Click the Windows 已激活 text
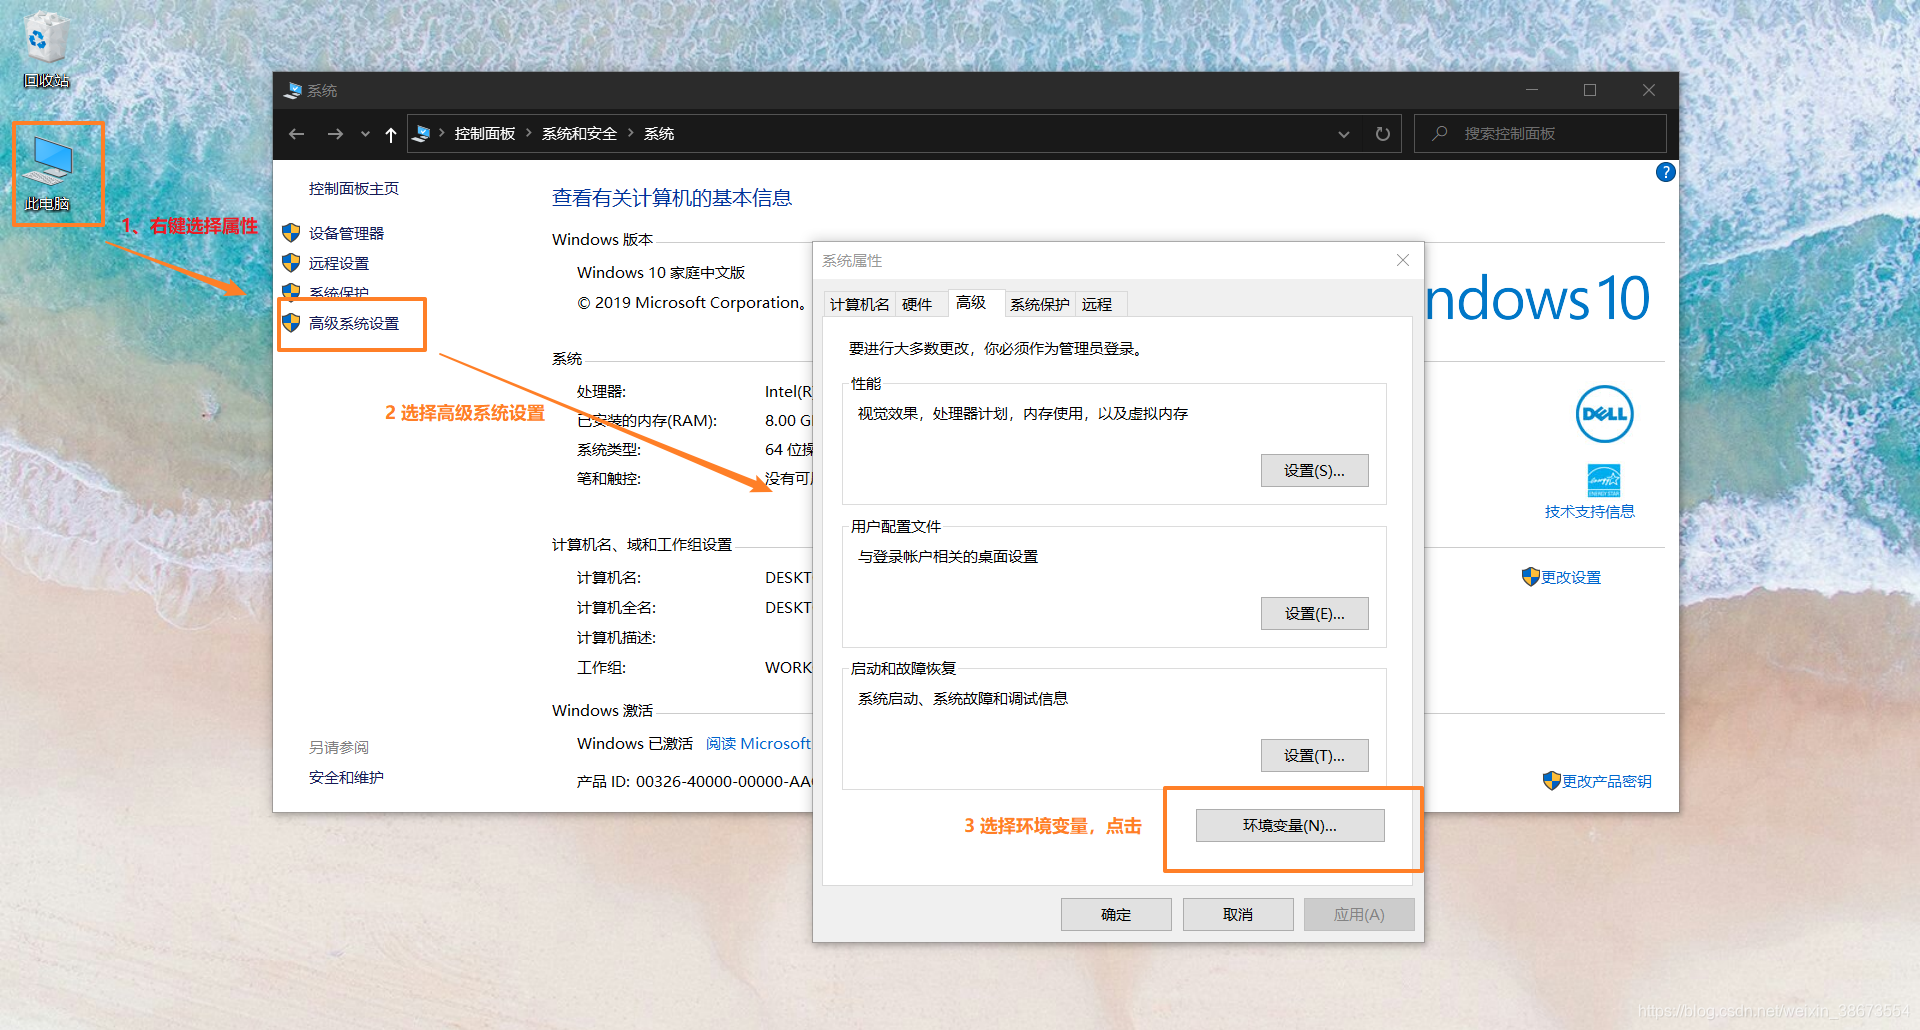Screen dimensions: 1920x1030 tap(635, 744)
